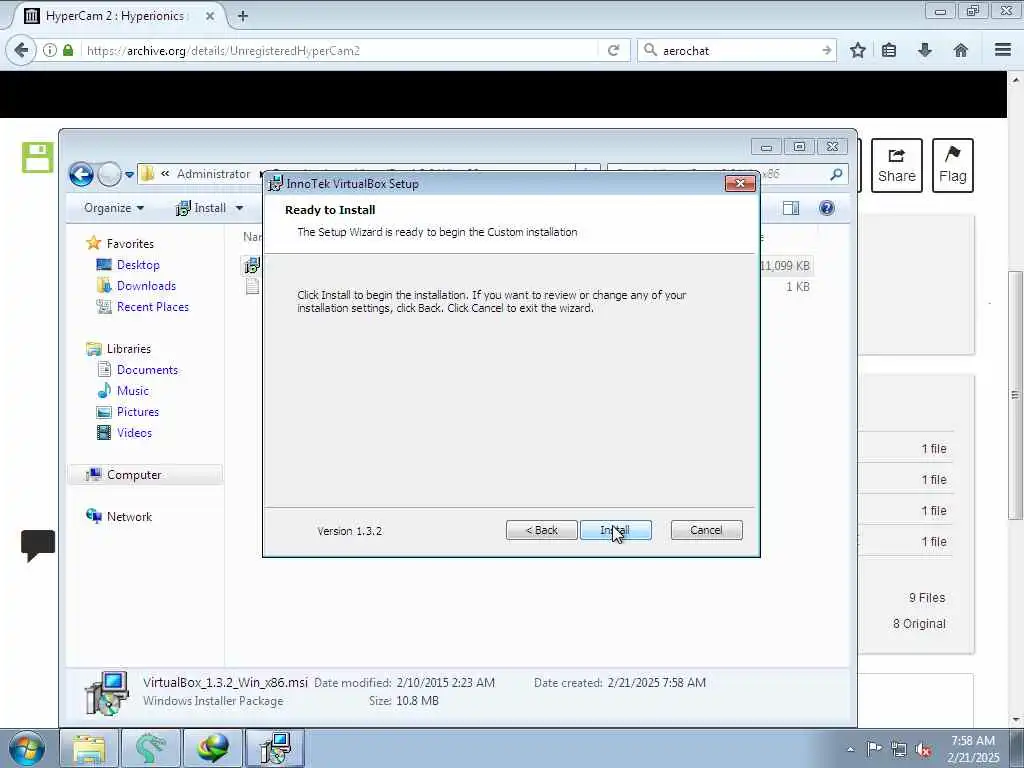Click the 8 Original link on archive page
1024x768 pixels.
(919, 624)
